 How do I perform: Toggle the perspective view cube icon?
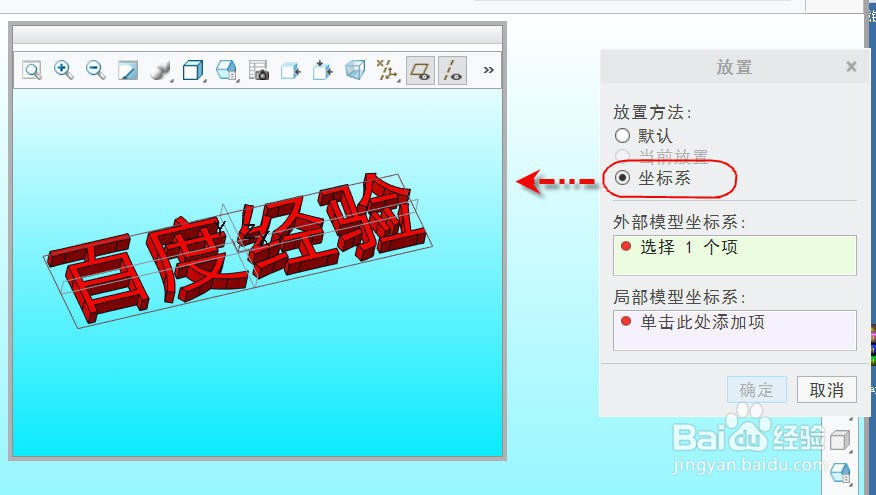(x=355, y=70)
